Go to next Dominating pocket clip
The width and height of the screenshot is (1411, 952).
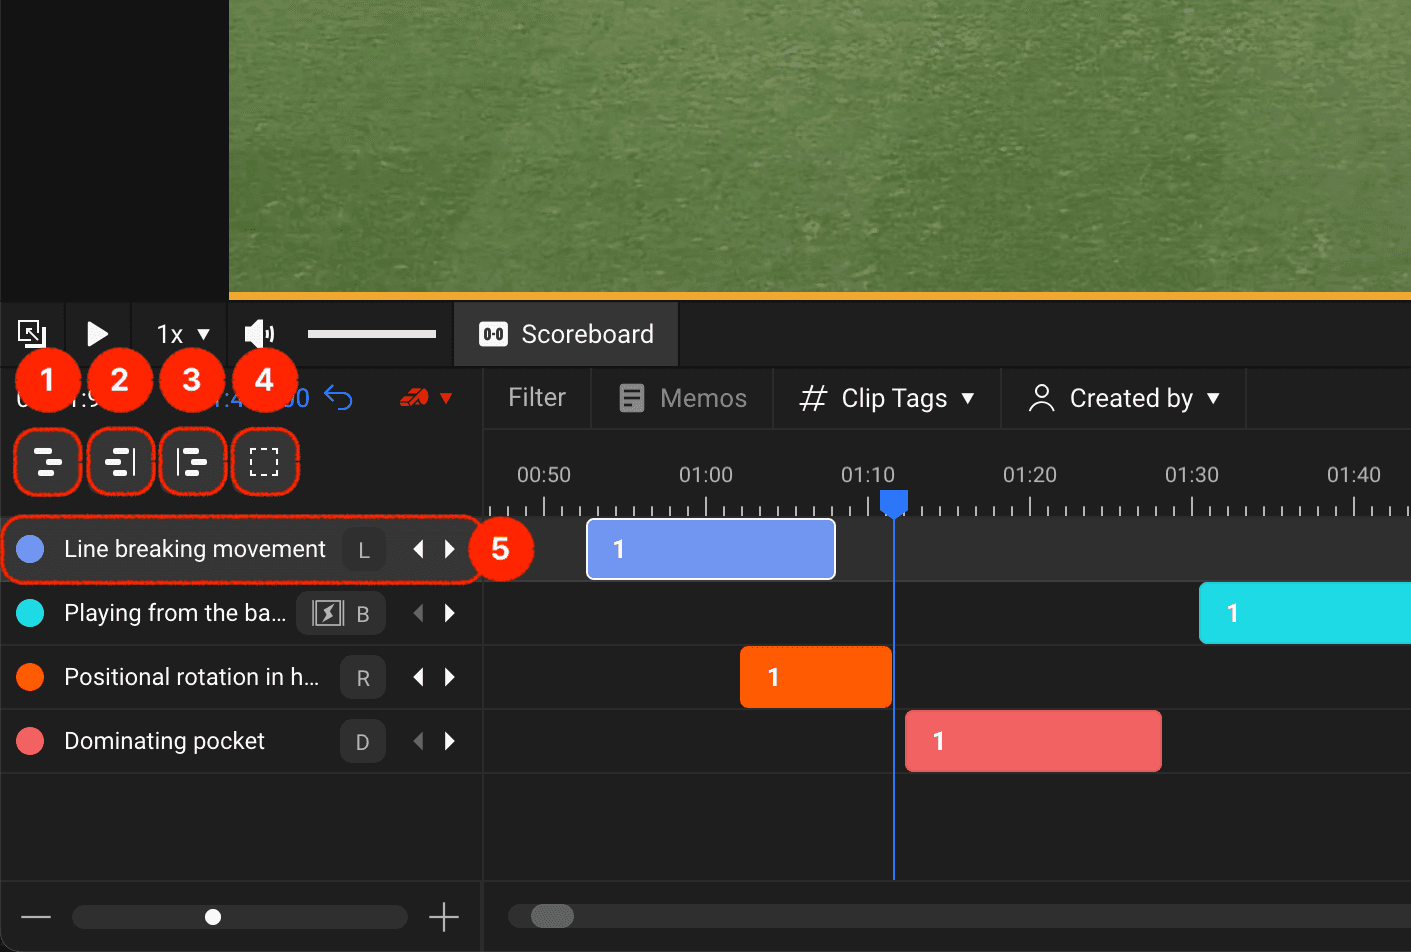click(x=450, y=741)
